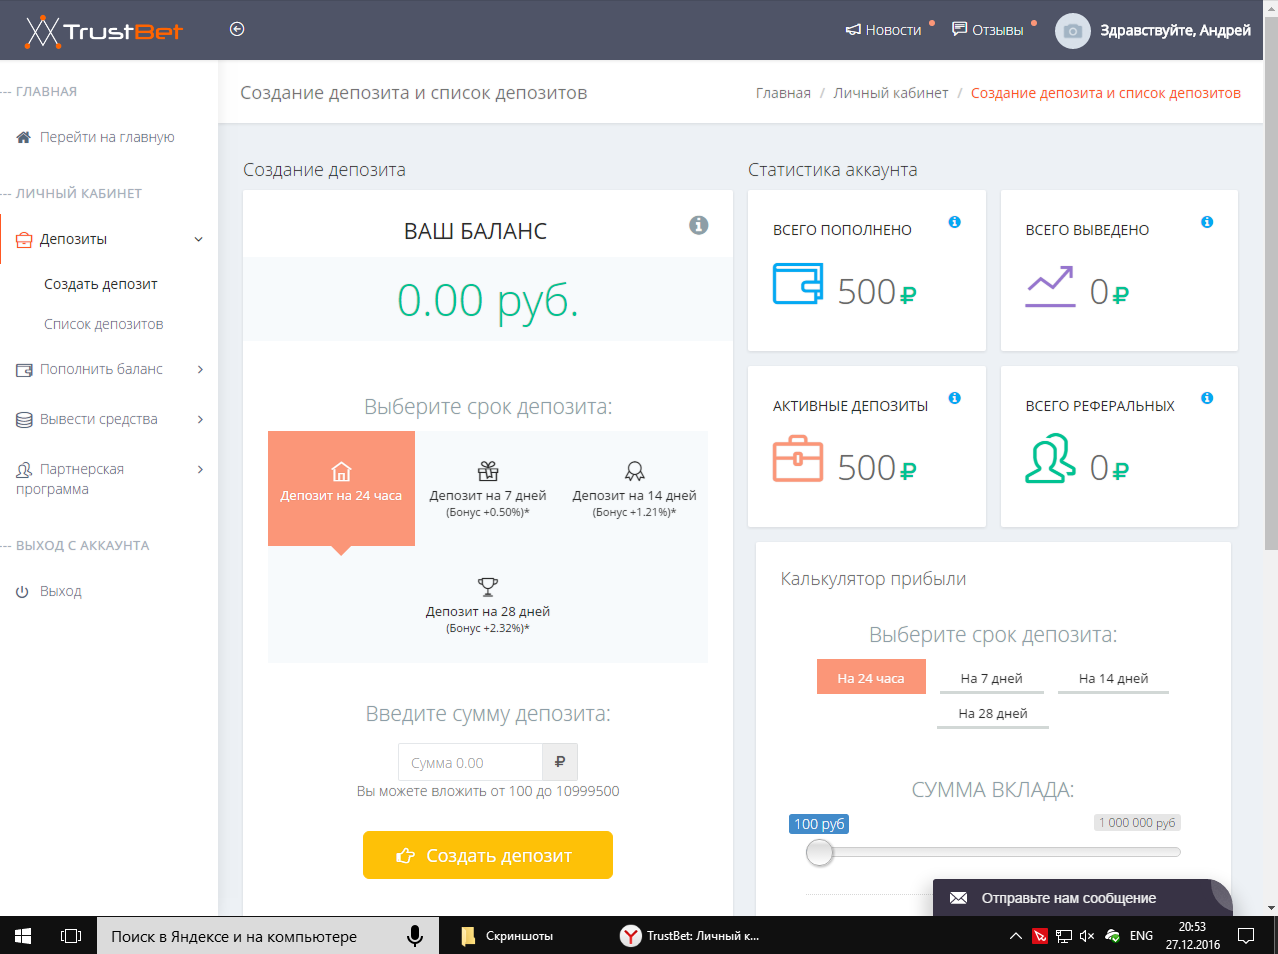Choose the Депозит на 28 дней option

point(488,605)
